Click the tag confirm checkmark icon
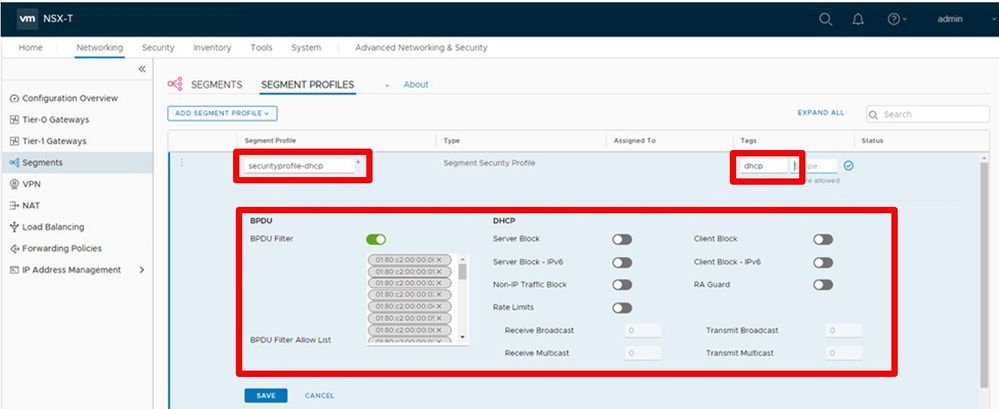 point(849,166)
